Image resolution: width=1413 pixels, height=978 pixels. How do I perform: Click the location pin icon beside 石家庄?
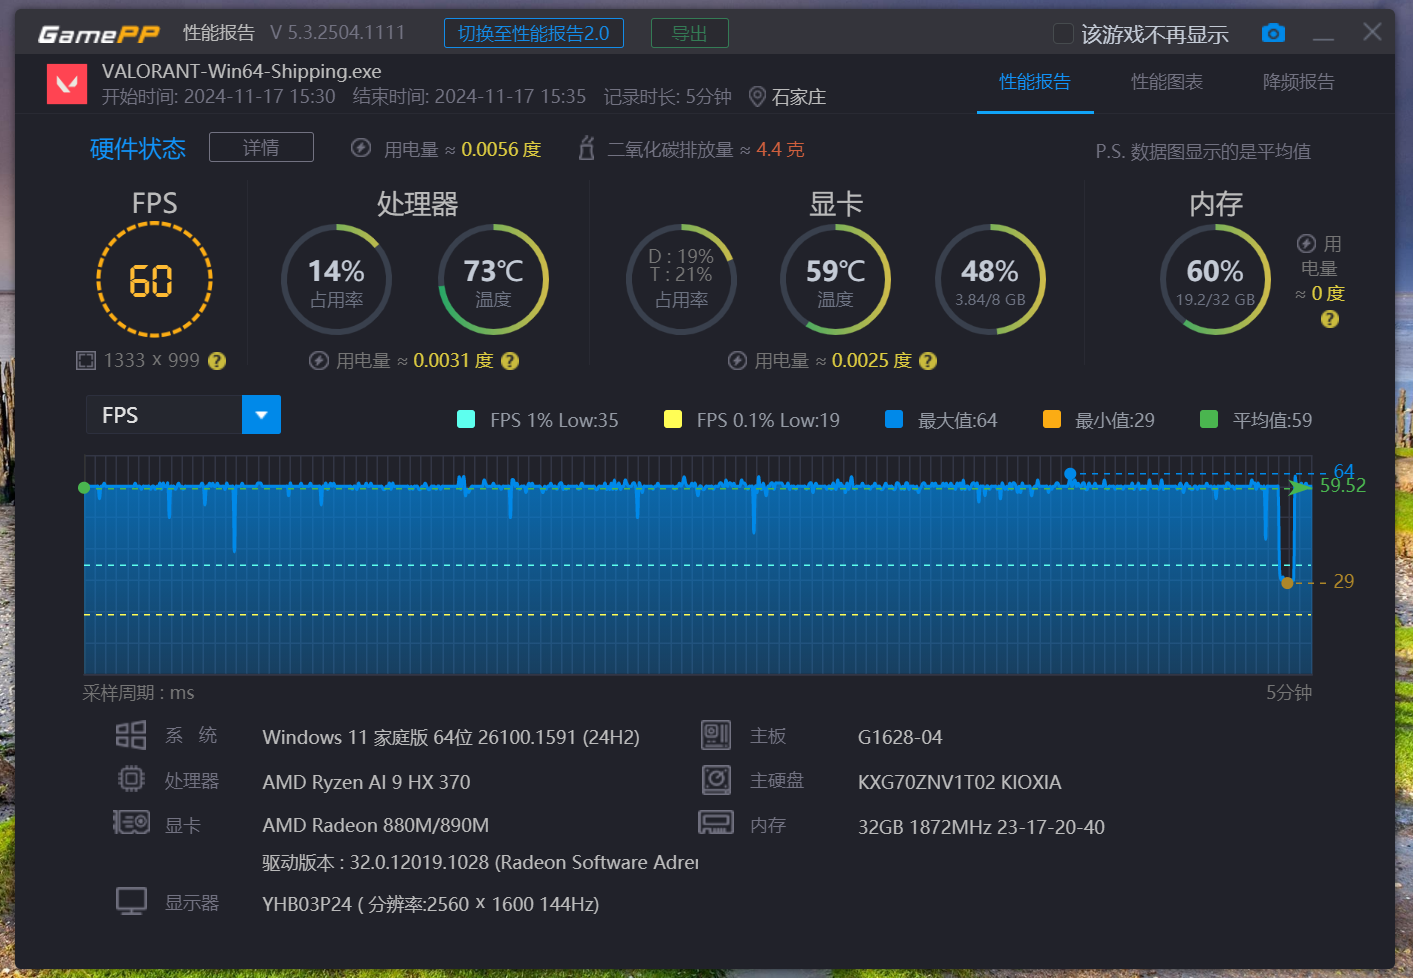[x=757, y=96]
